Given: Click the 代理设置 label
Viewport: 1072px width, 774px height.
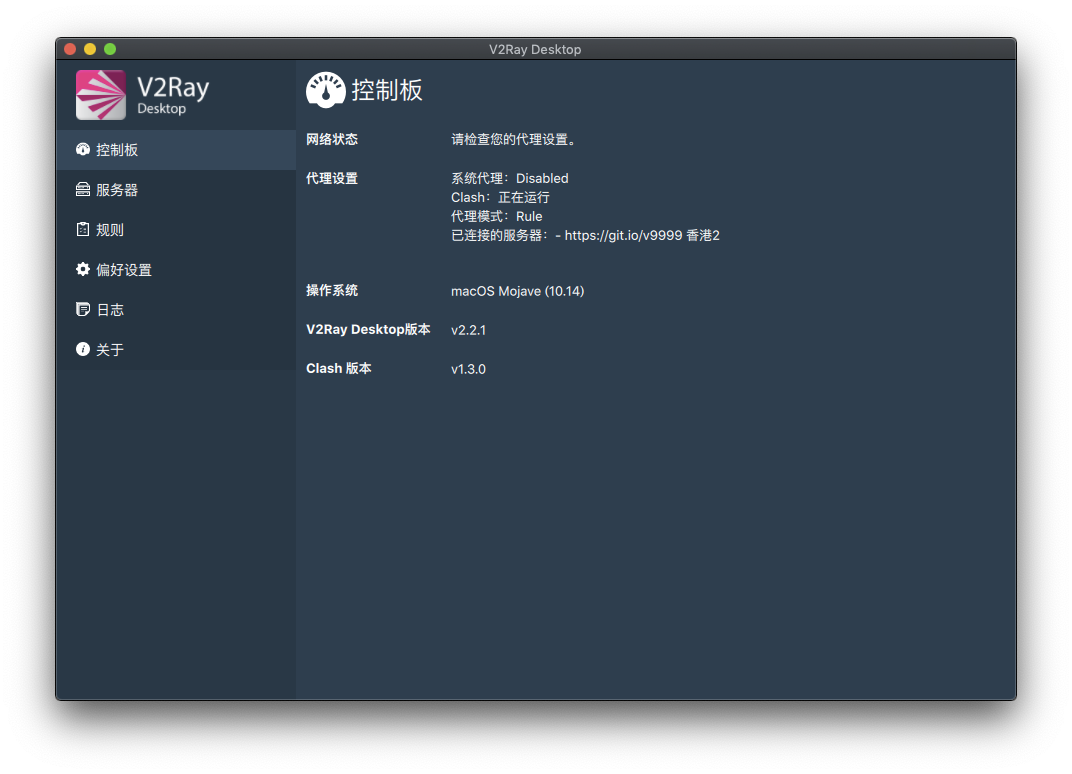Looking at the screenshot, I should pyautogui.click(x=332, y=178).
